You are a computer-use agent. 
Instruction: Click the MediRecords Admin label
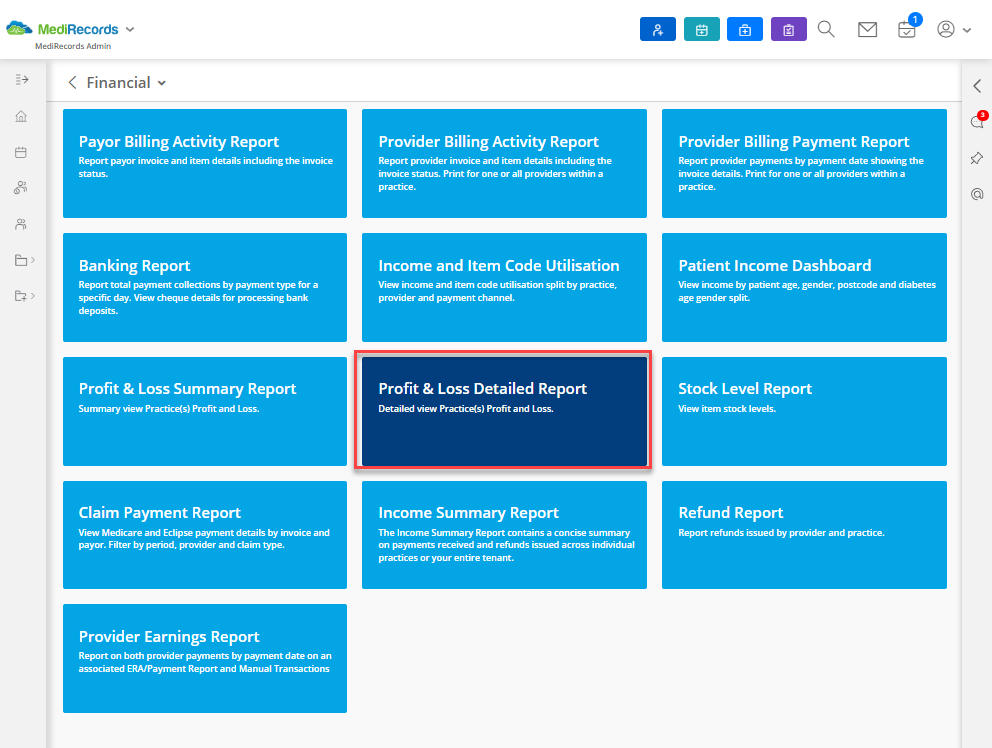73,46
